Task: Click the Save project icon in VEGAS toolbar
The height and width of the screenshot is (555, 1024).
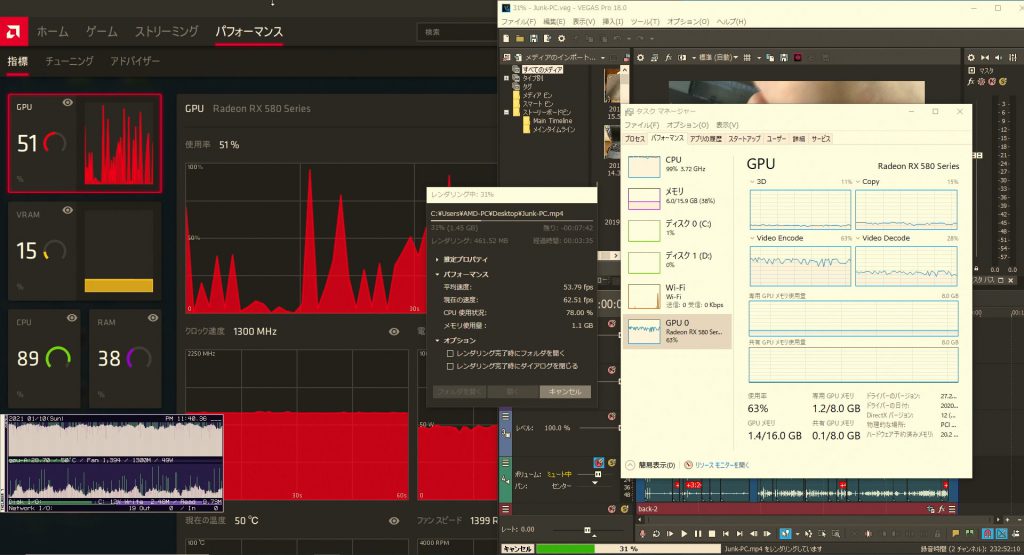Action: 535,38
